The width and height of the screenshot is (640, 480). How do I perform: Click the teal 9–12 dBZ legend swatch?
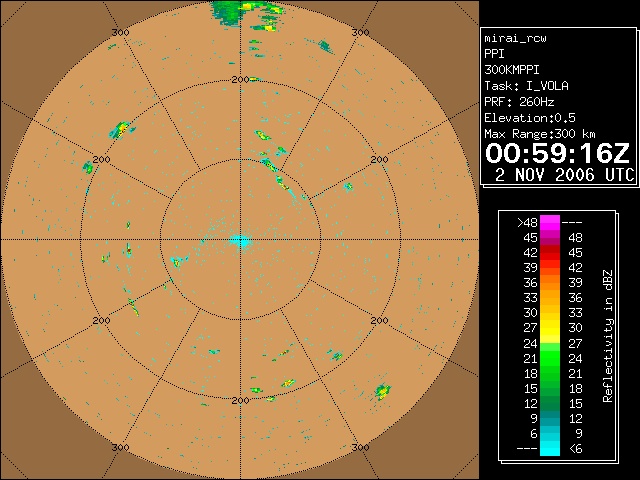pos(550,418)
